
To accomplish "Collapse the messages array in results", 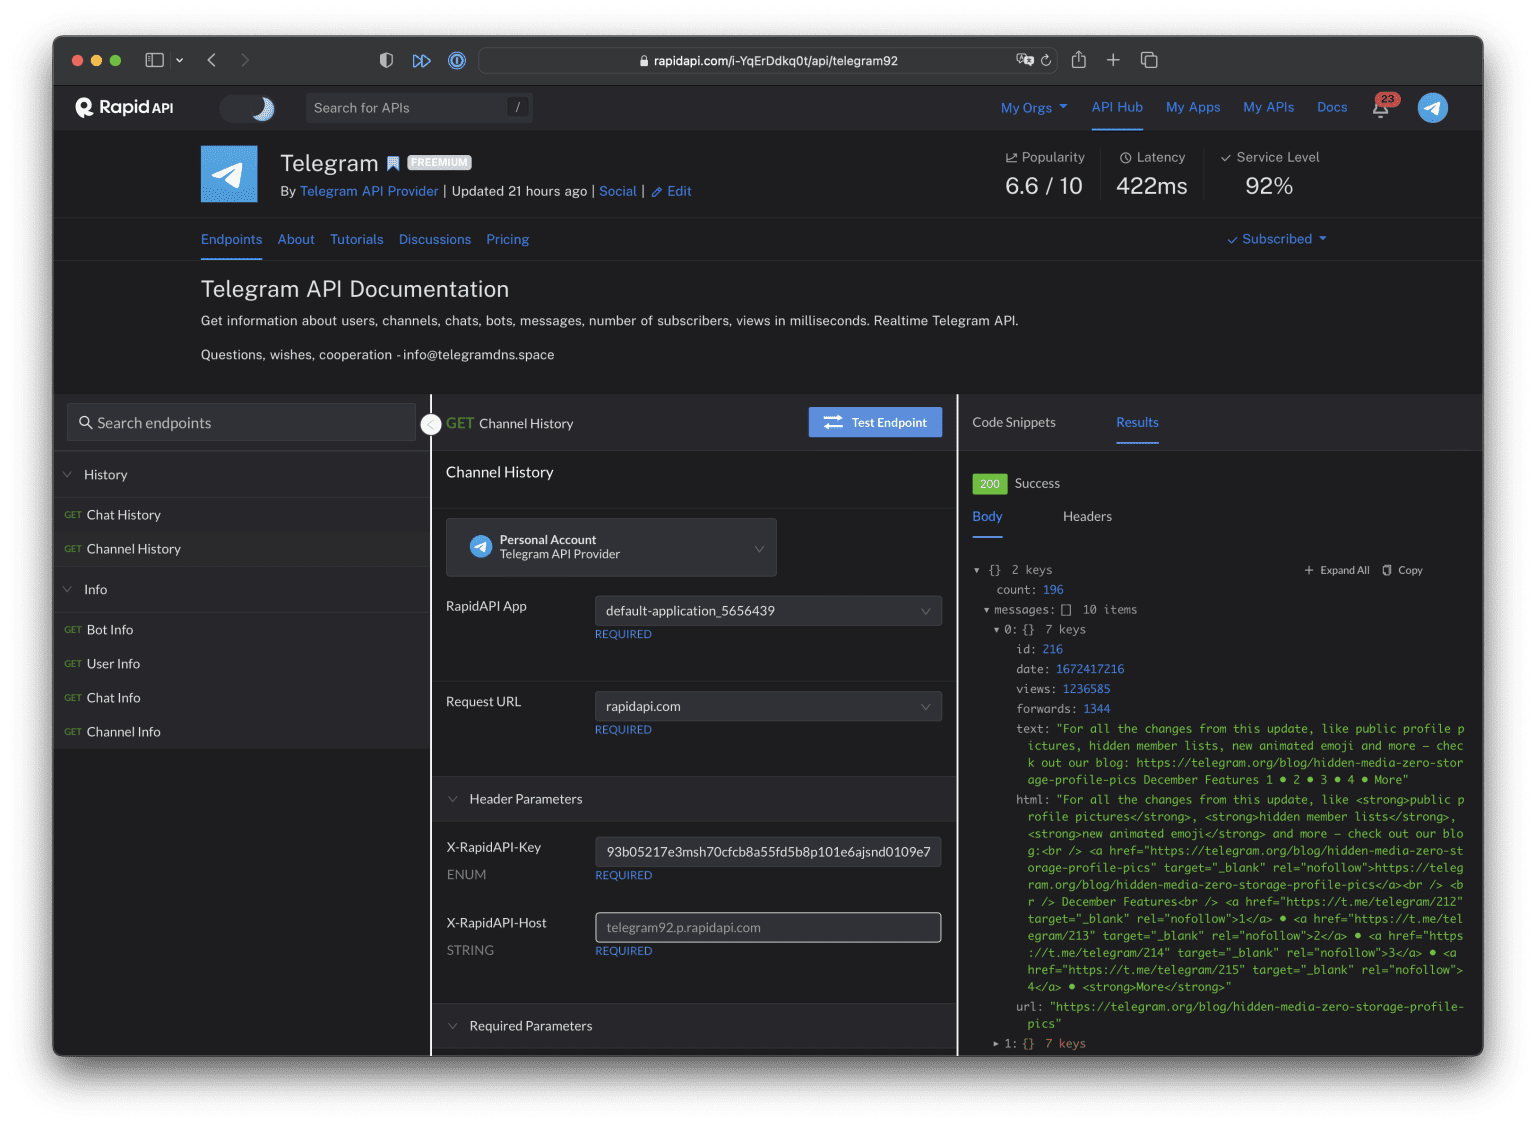I will (986, 610).
